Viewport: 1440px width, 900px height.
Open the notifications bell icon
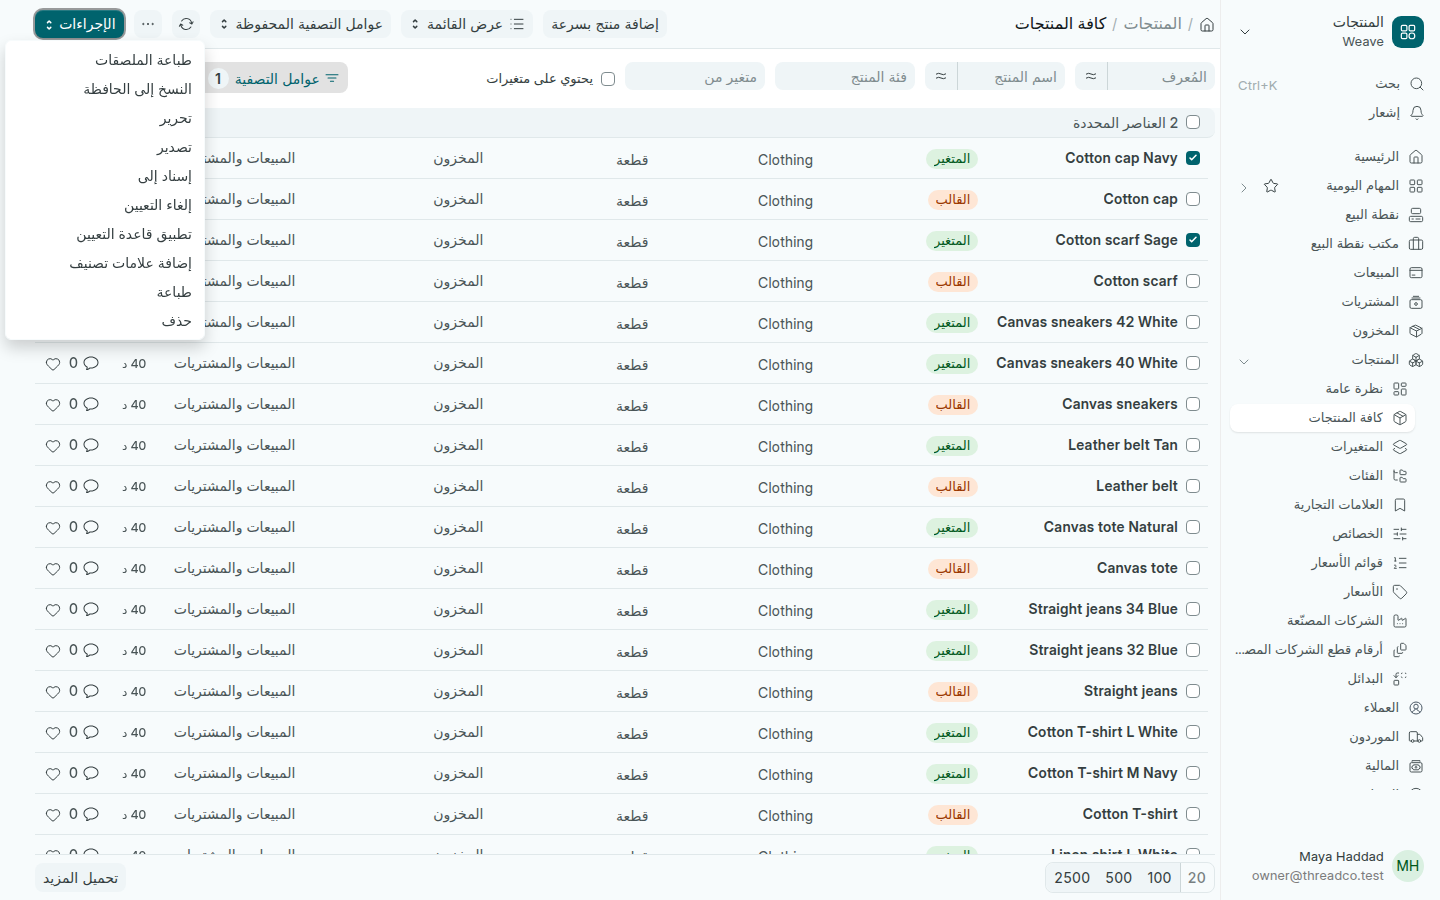coord(1416,113)
